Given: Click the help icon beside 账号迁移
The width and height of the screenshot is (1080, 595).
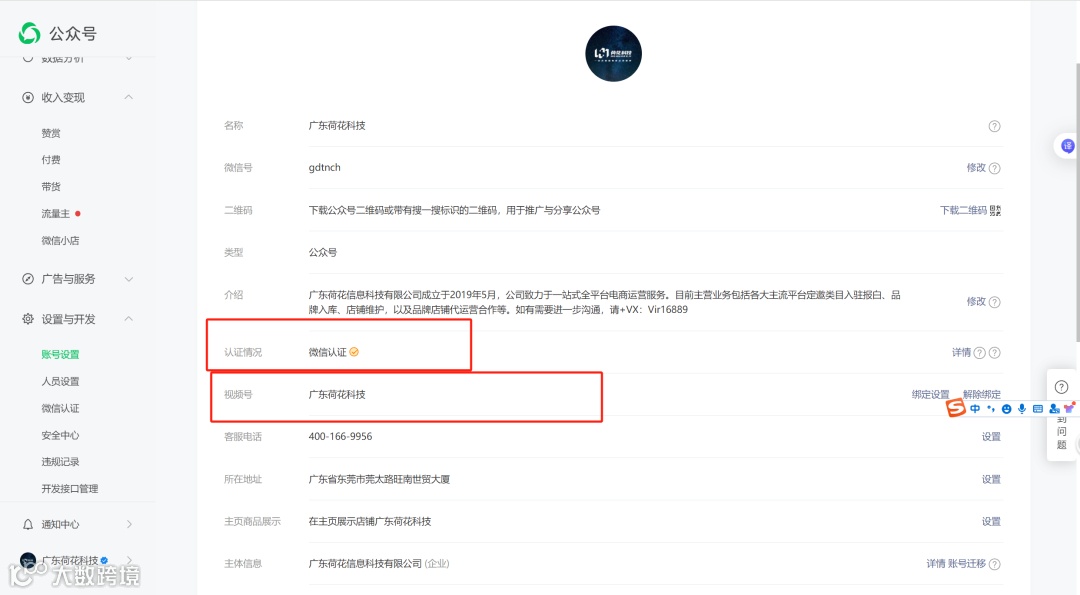Looking at the screenshot, I should pyautogui.click(x=994, y=564).
